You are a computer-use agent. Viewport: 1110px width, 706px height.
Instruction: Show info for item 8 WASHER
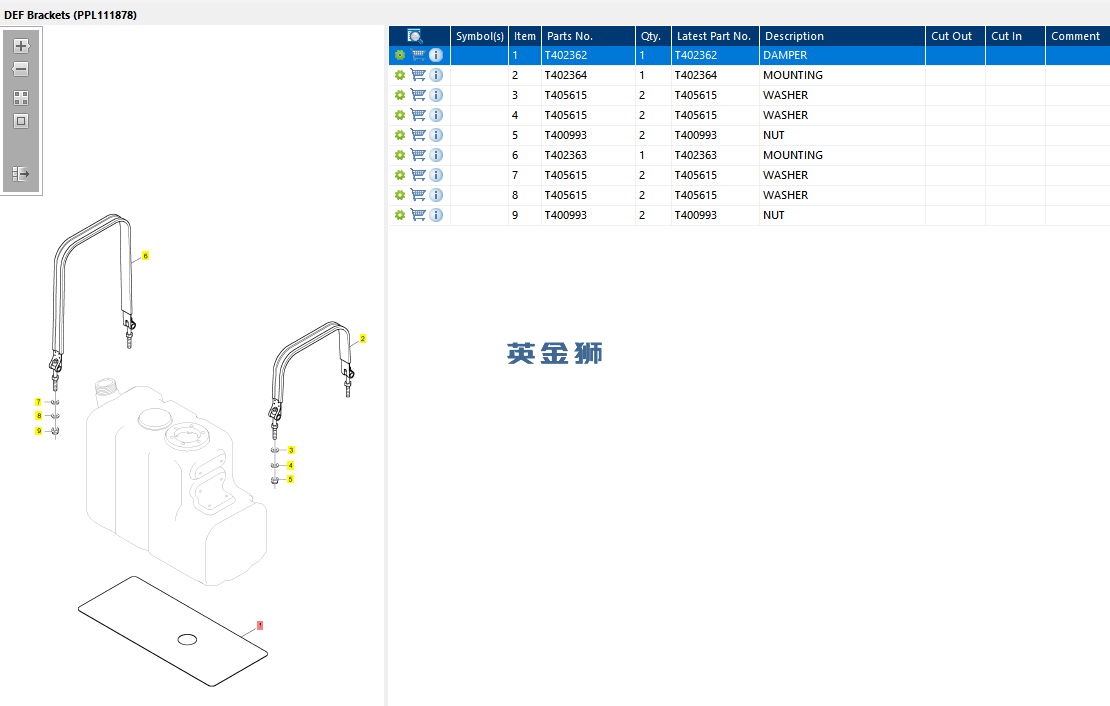point(436,195)
